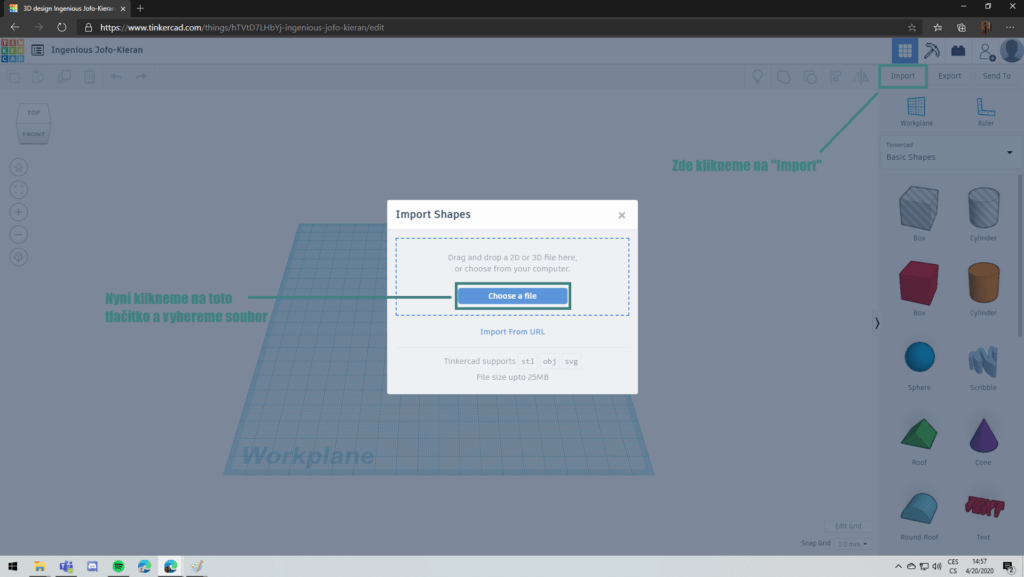The height and width of the screenshot is (577, 1024).
Task: Click the Home view icon
Action: [x=19, y=166]
